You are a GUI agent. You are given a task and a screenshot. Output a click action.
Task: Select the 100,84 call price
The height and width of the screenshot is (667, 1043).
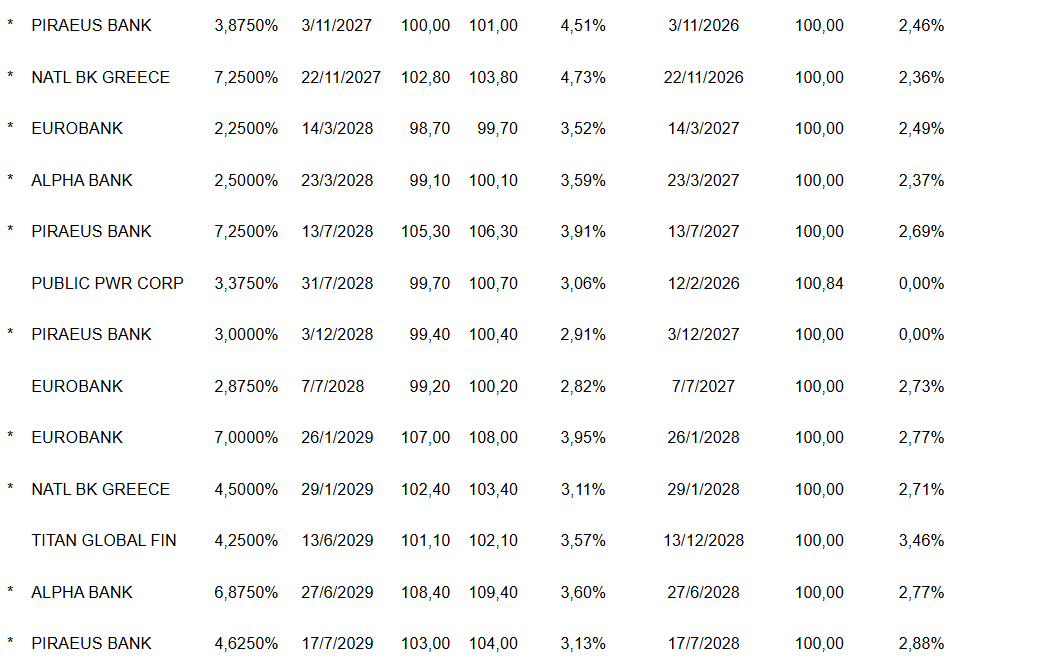(x=819, y=283)
